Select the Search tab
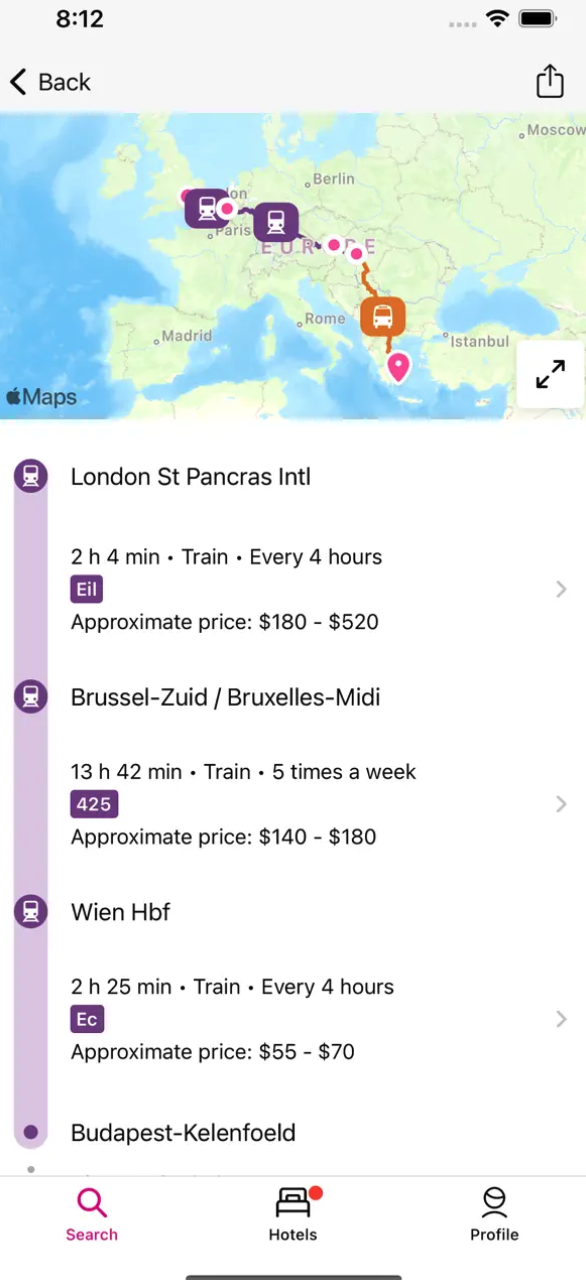The width and height of the screenshot is (586, 1280). [92, 1214]
